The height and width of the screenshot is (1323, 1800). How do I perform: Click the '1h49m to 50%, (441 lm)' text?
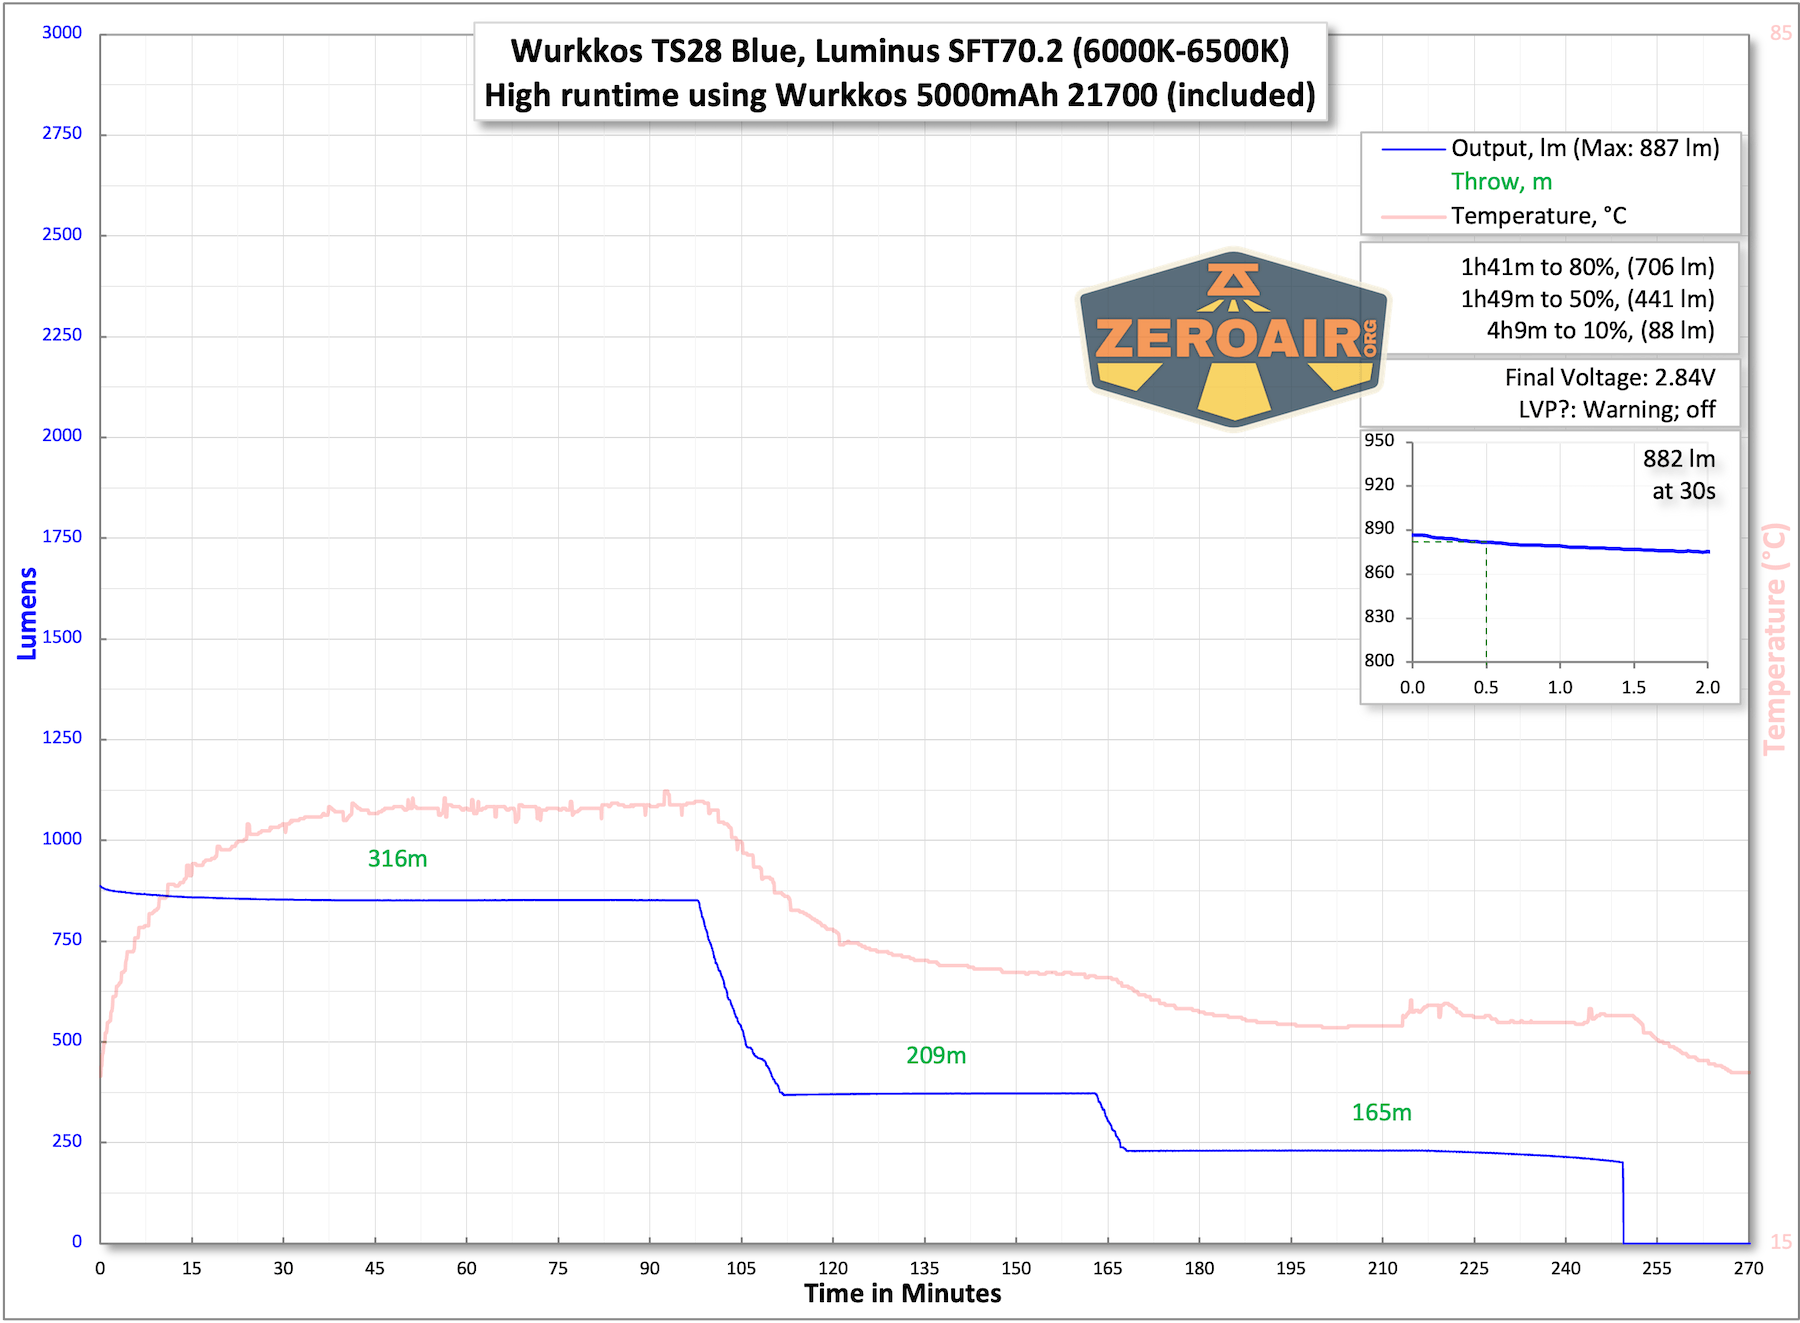coord(1587,299)
